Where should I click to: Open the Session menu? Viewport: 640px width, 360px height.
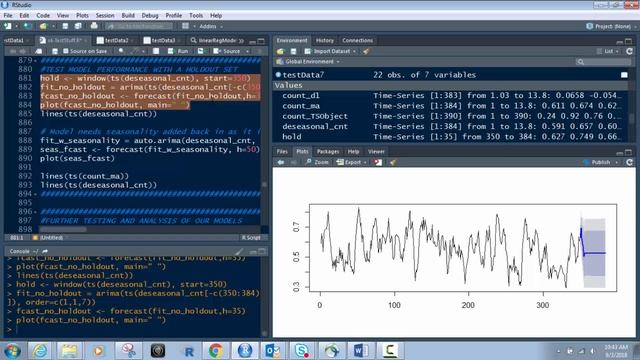(x=105, y=16)
